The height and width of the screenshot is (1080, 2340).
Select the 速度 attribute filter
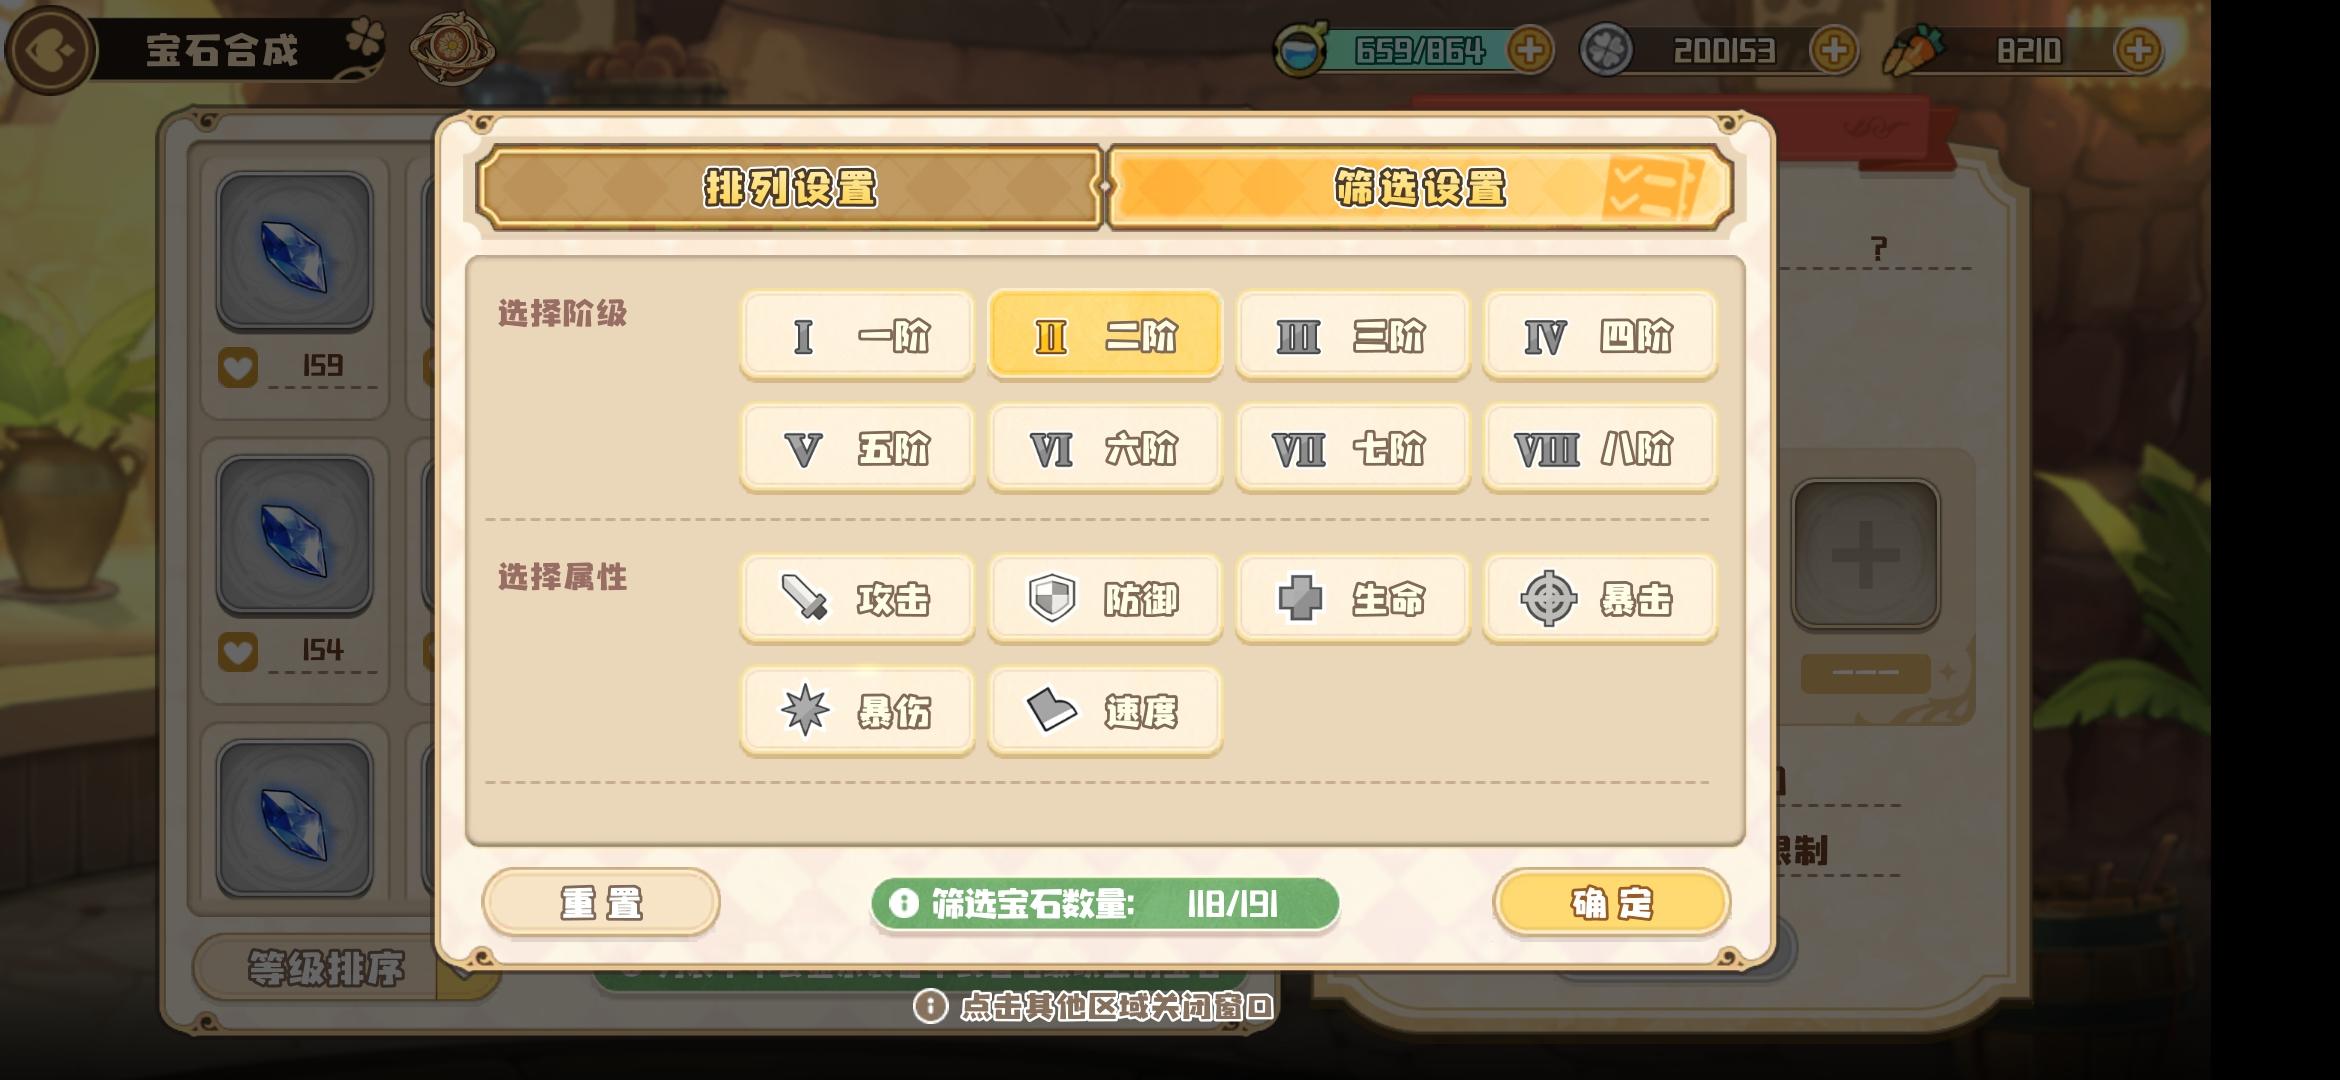click(x=1104, y=711)
